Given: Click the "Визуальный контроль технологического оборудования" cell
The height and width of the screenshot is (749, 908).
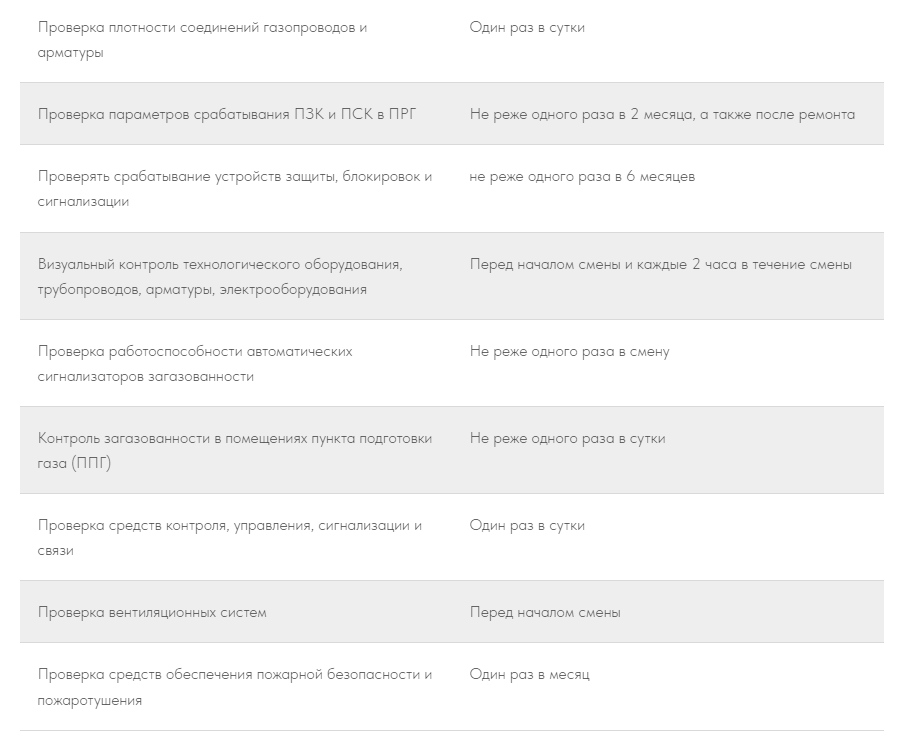Looking at the screenshot, I should (220, 277).
